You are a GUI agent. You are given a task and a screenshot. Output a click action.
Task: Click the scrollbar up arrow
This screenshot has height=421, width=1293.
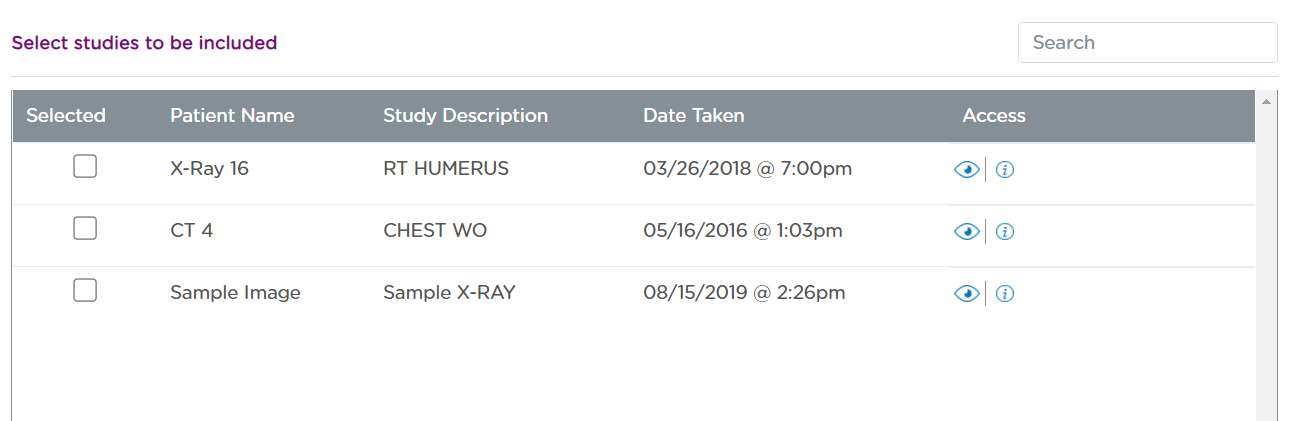[1266, 101]
